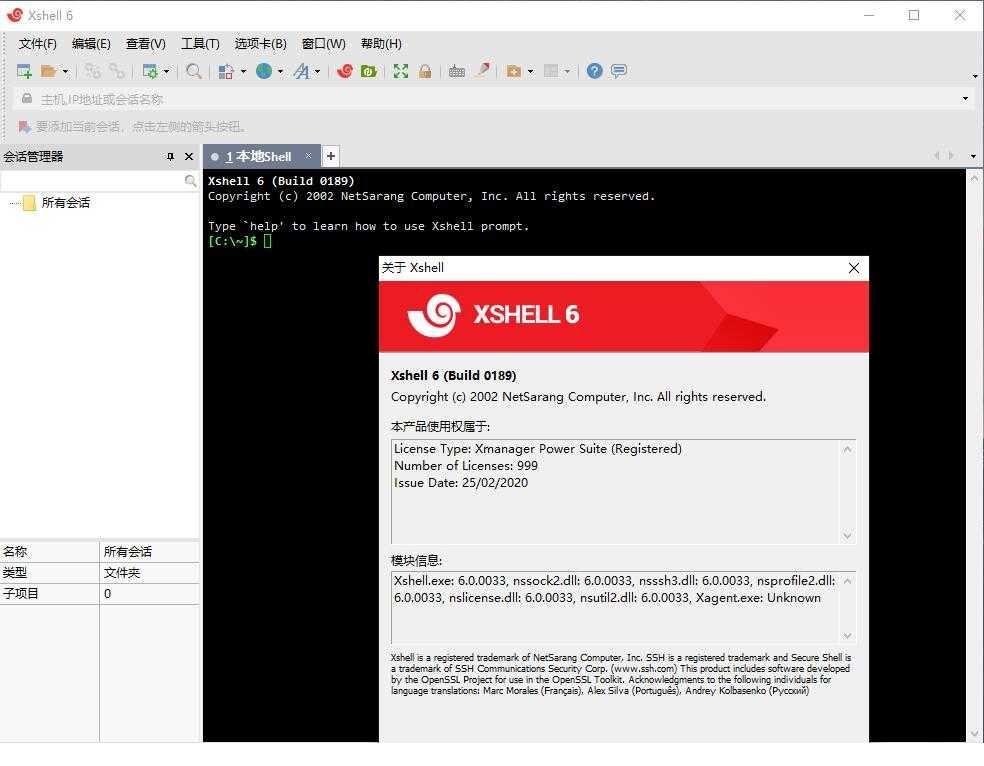Open the 工具(T) menu
Viewport: 984px width, 766px height.
200,44
